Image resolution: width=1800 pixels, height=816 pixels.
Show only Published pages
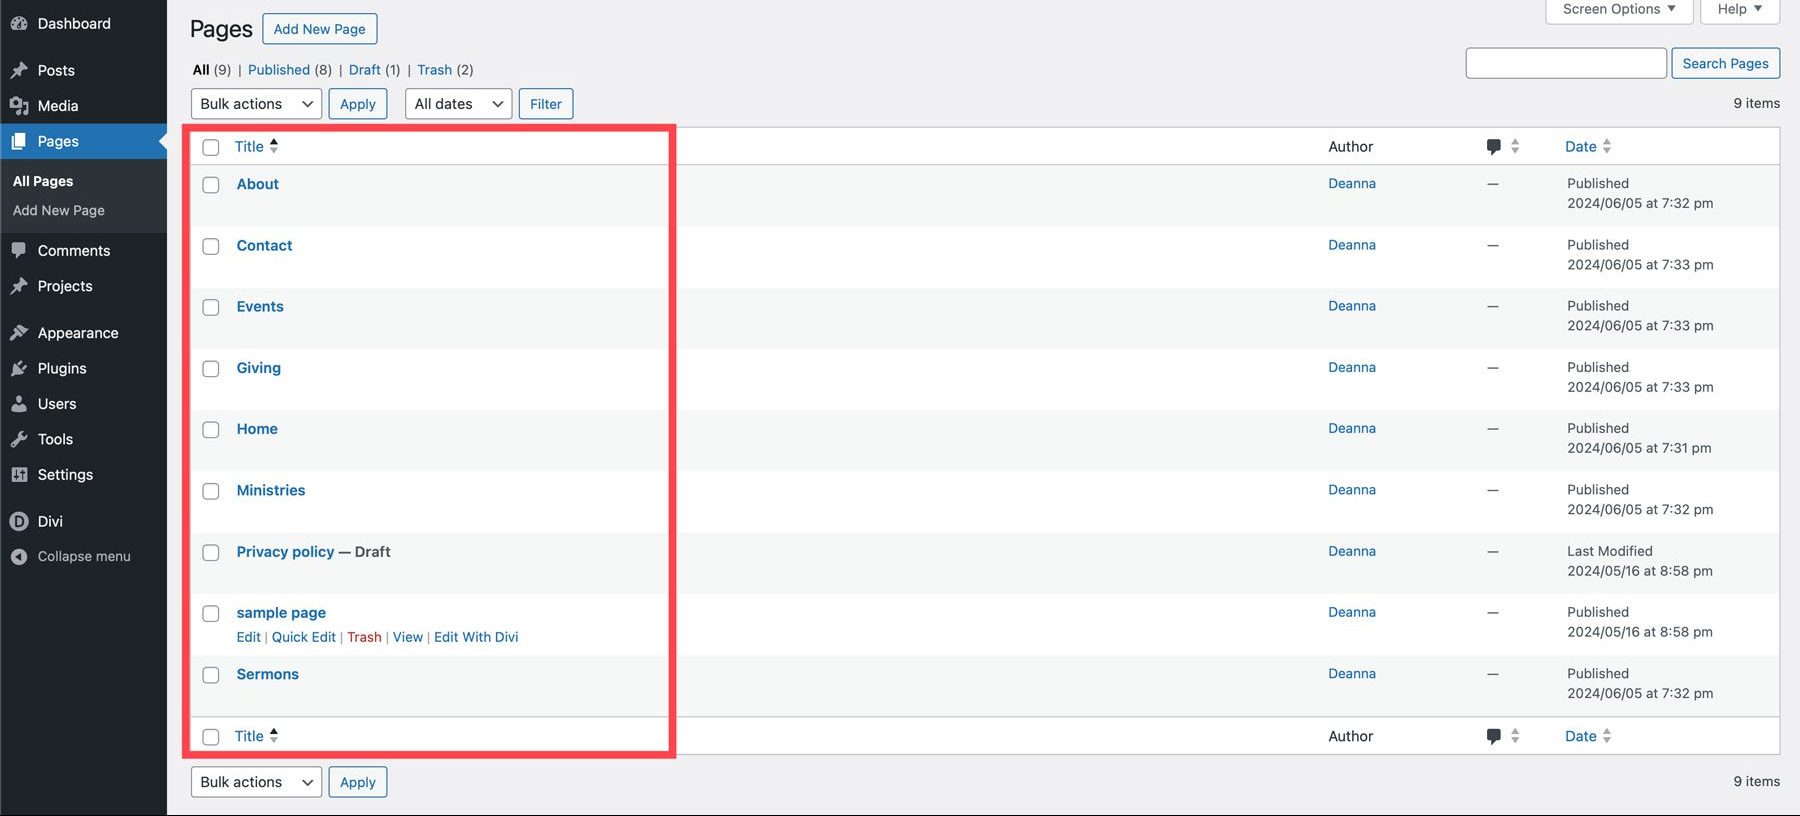(279, 70)
